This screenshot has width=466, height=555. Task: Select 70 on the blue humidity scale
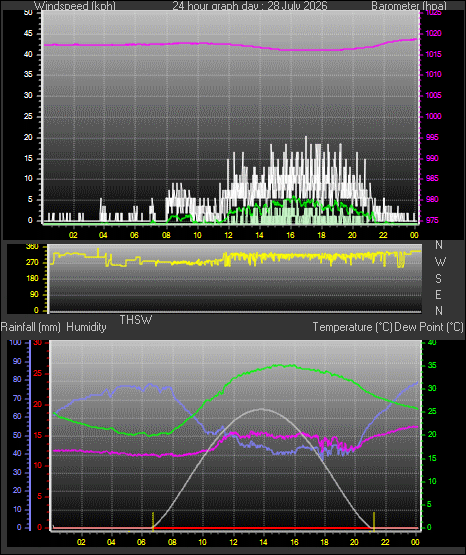pos(17,399)
